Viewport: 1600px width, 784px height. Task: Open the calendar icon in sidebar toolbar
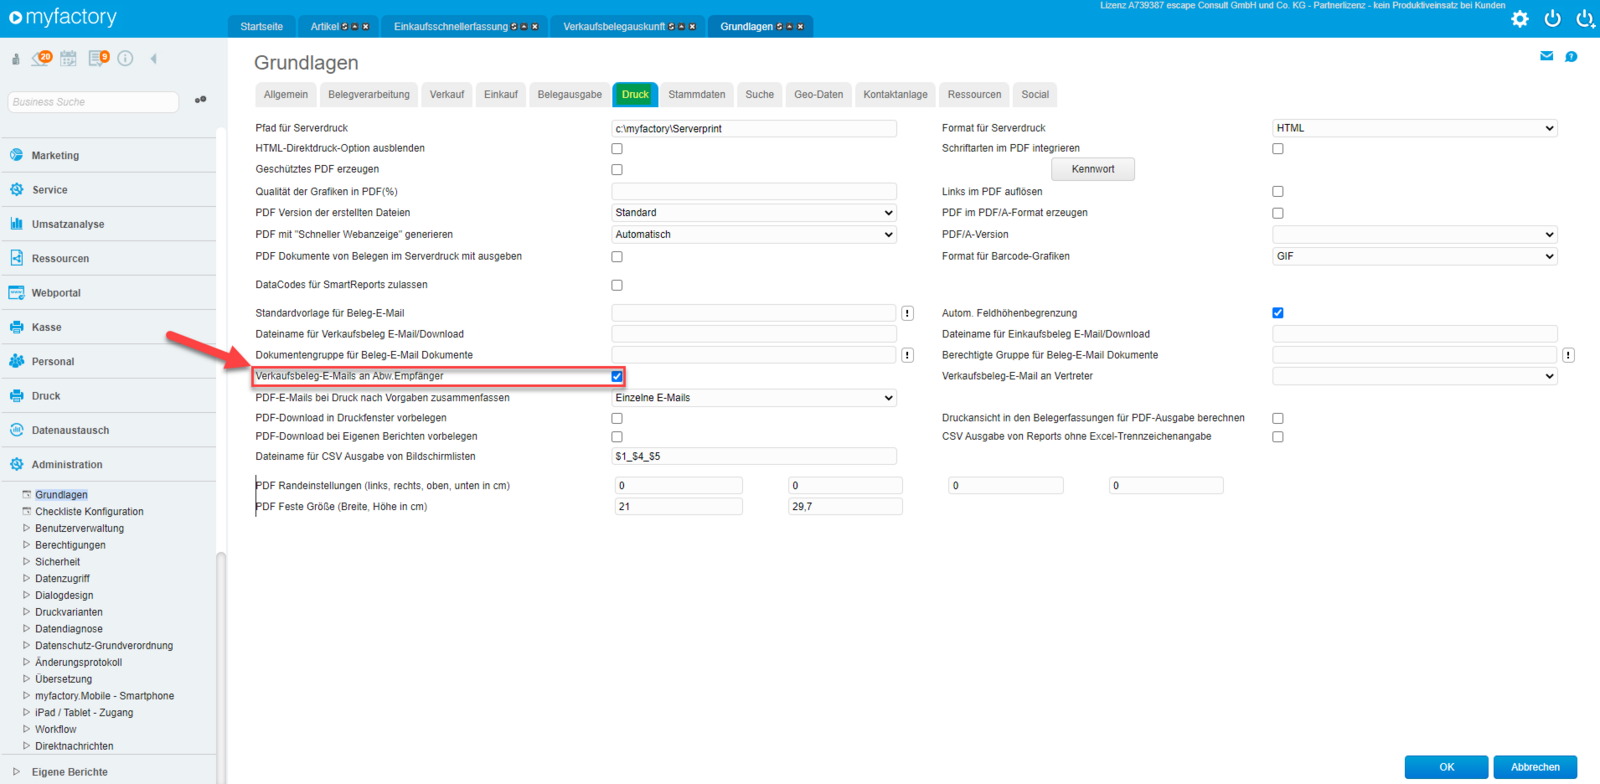[x=68, y=59]
